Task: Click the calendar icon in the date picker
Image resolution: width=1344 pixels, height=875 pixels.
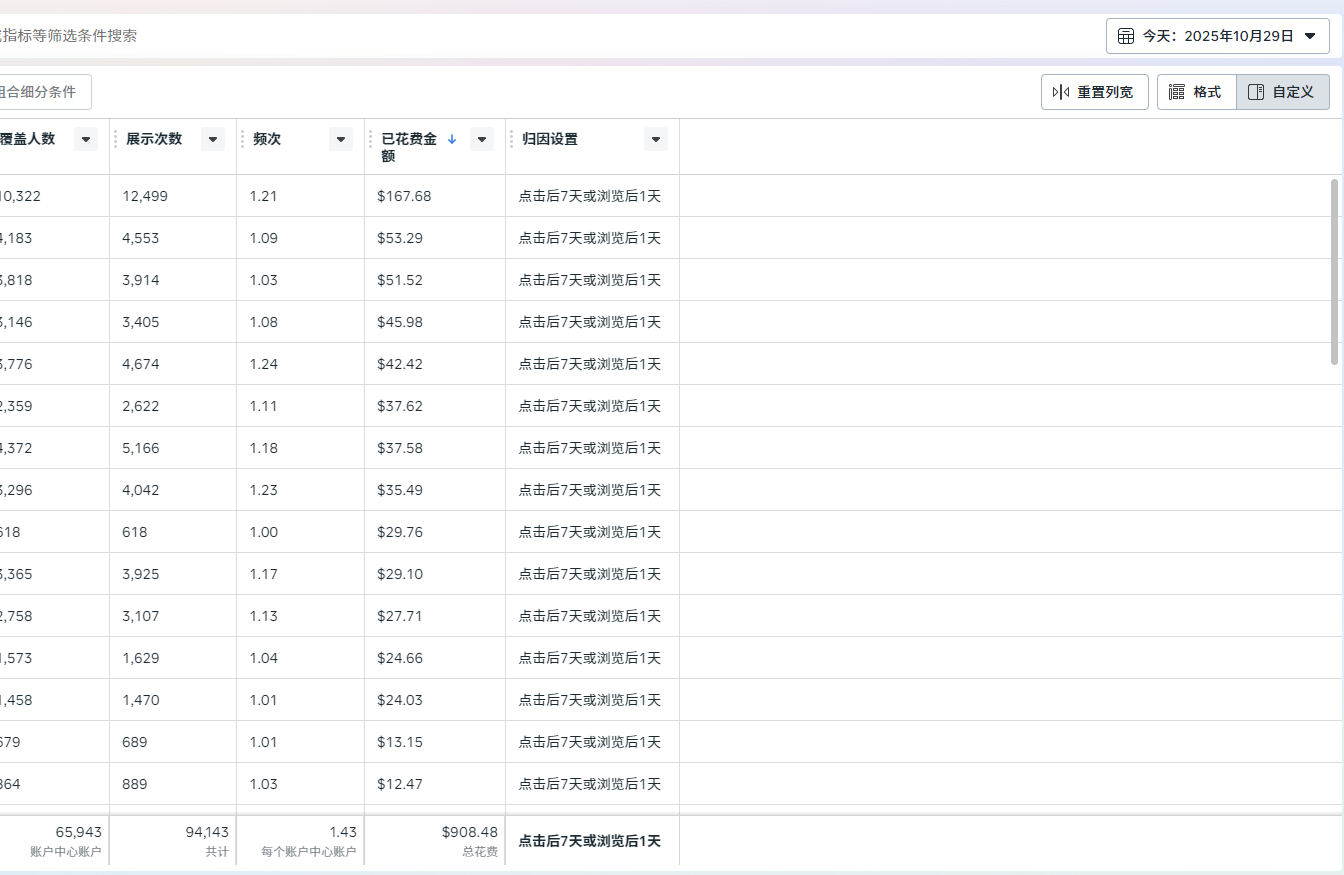Action: 1125,36
